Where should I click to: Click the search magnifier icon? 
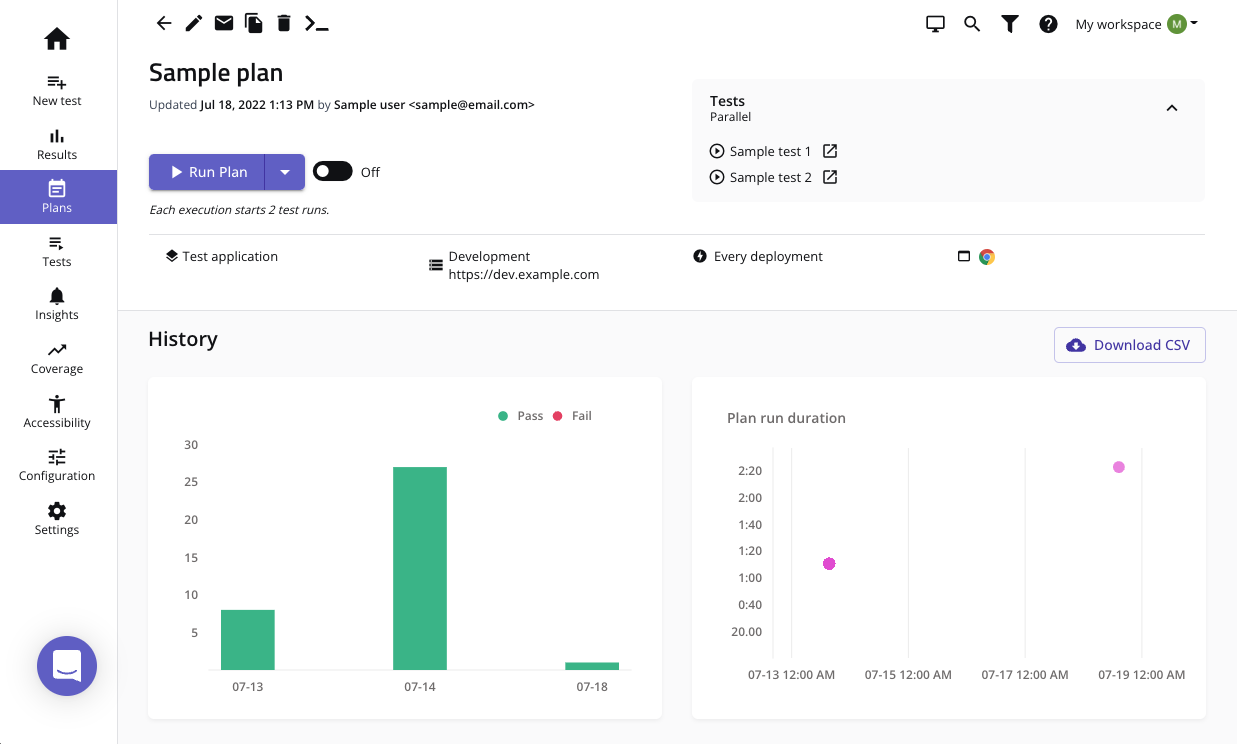[972, 24]
